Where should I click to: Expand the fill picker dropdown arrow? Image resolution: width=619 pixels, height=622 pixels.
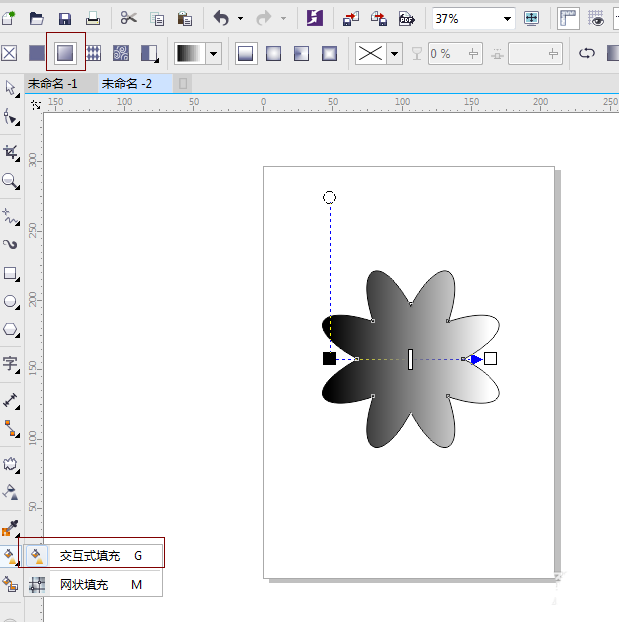tap(213, 54)
